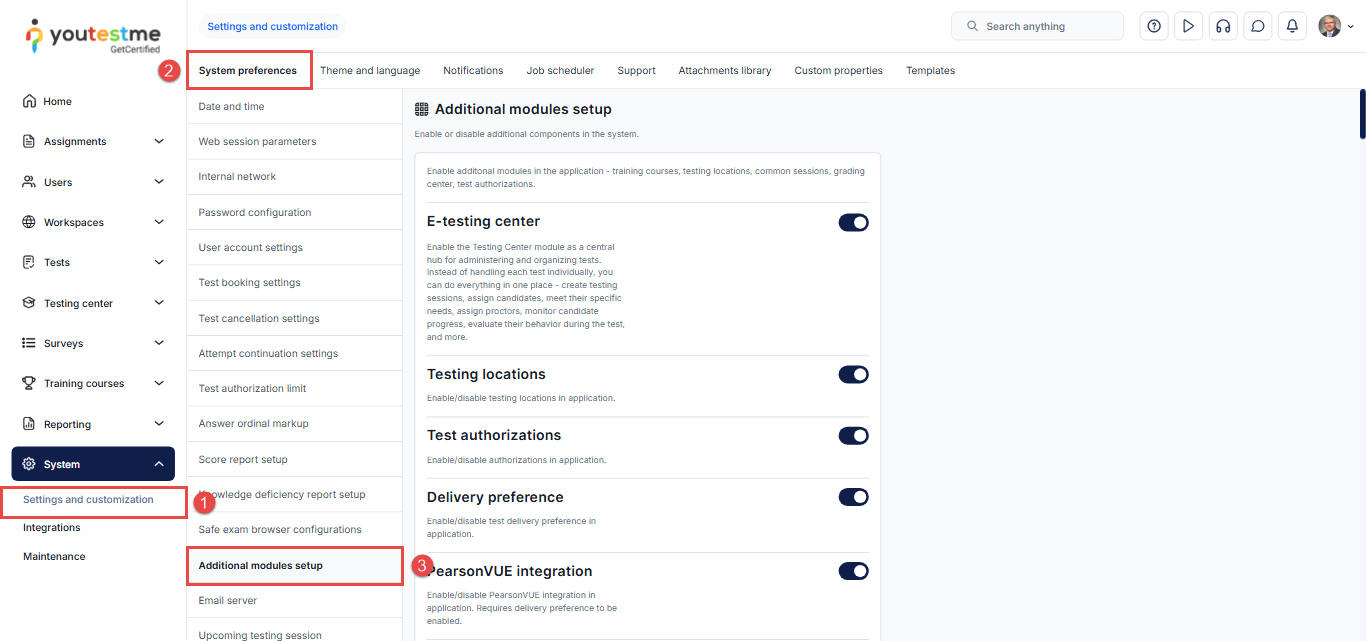The image size is (1366, 641).
Task: Switch to the Theme and language tab
Action: pyautogui.click(x=370, y=71)
